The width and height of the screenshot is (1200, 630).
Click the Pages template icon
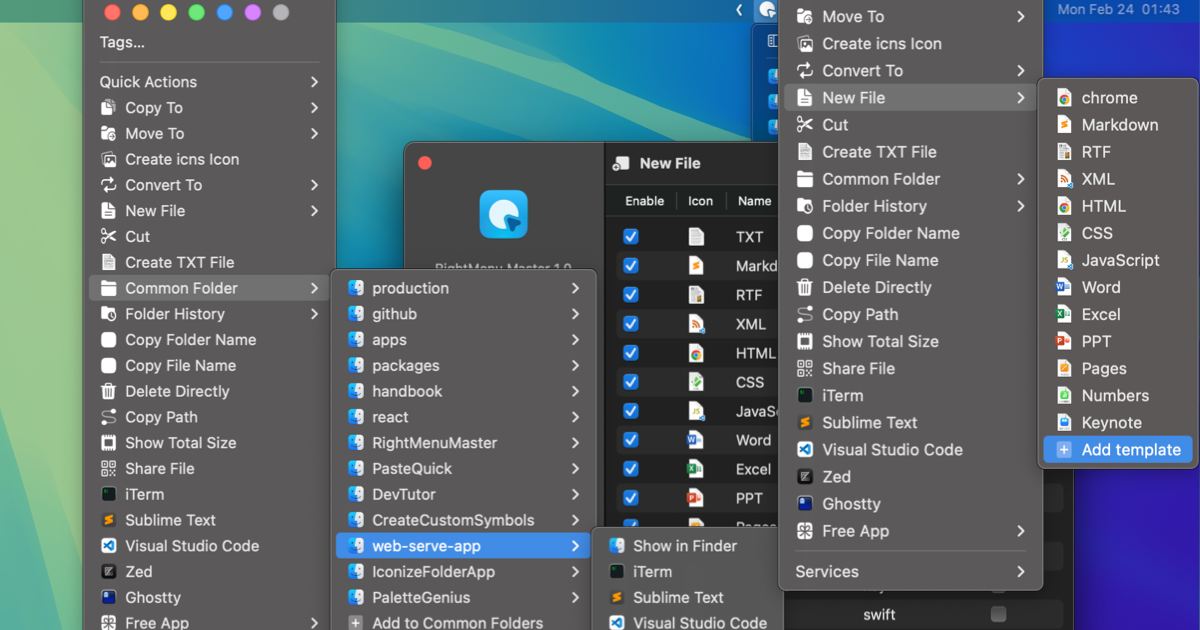1063,368
